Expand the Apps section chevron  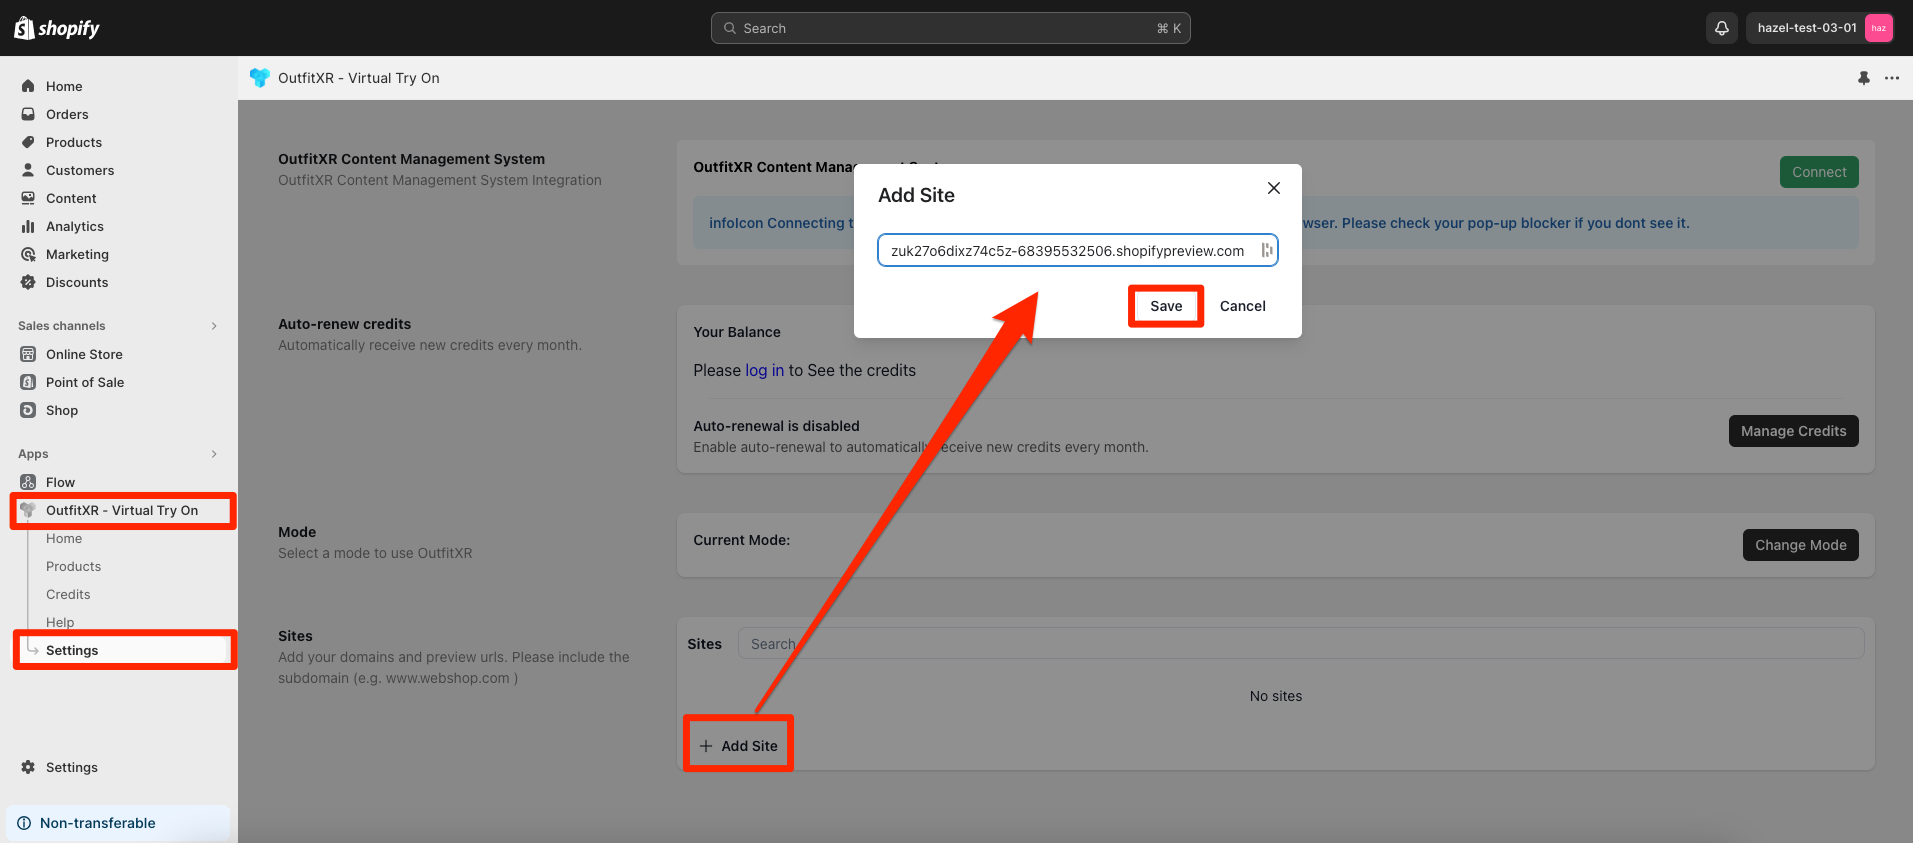(x=214, y=454)
